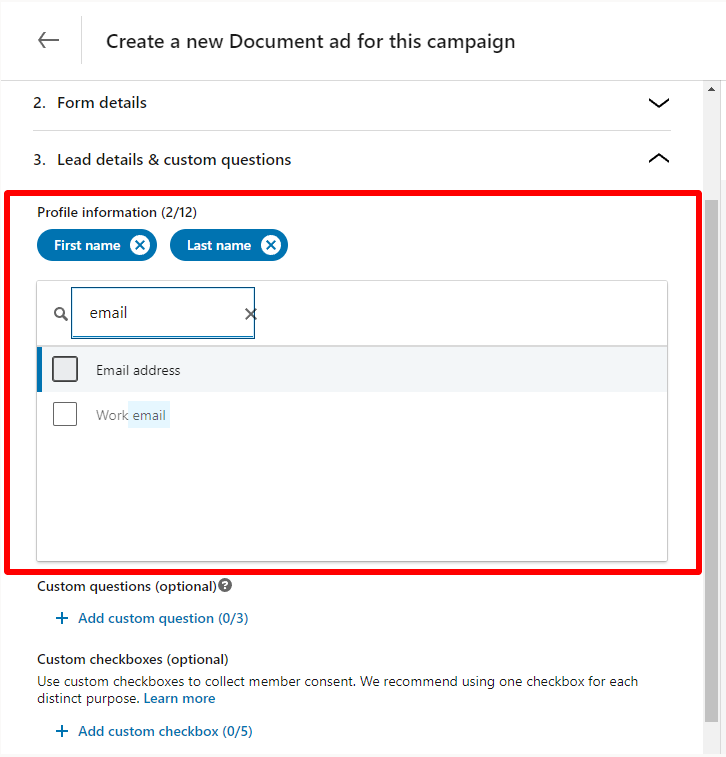Expand the Form details section chevron
The image size is (726, 757).
[659, 103]
